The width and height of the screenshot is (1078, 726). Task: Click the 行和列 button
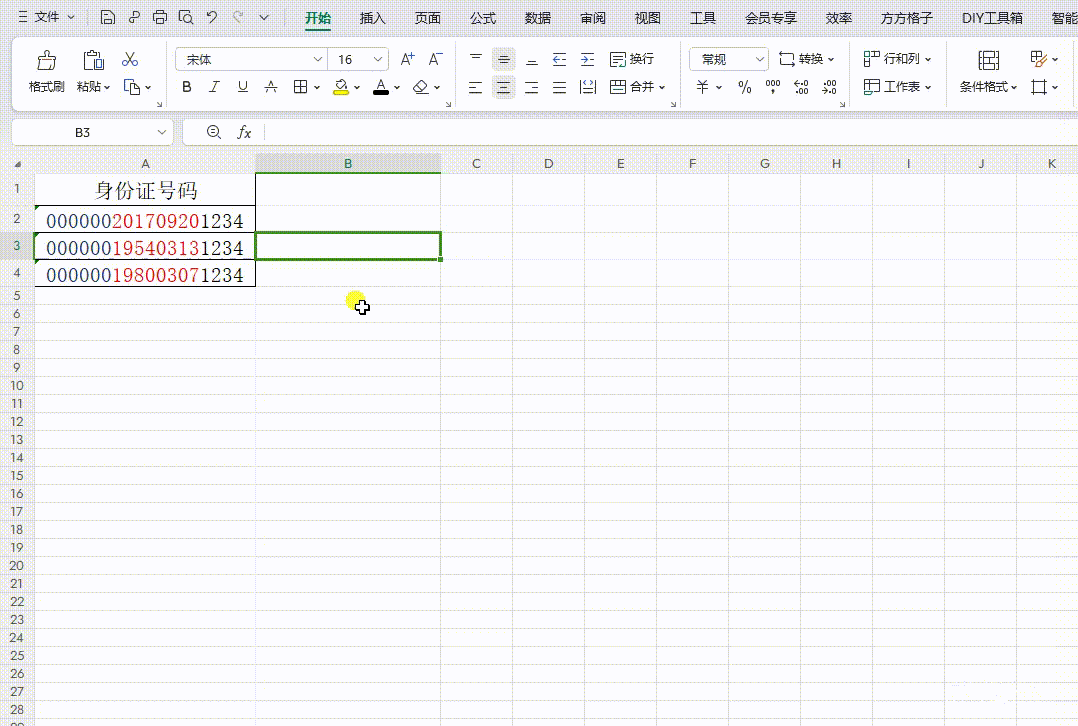pyautogui.click(x=897, y=59)
